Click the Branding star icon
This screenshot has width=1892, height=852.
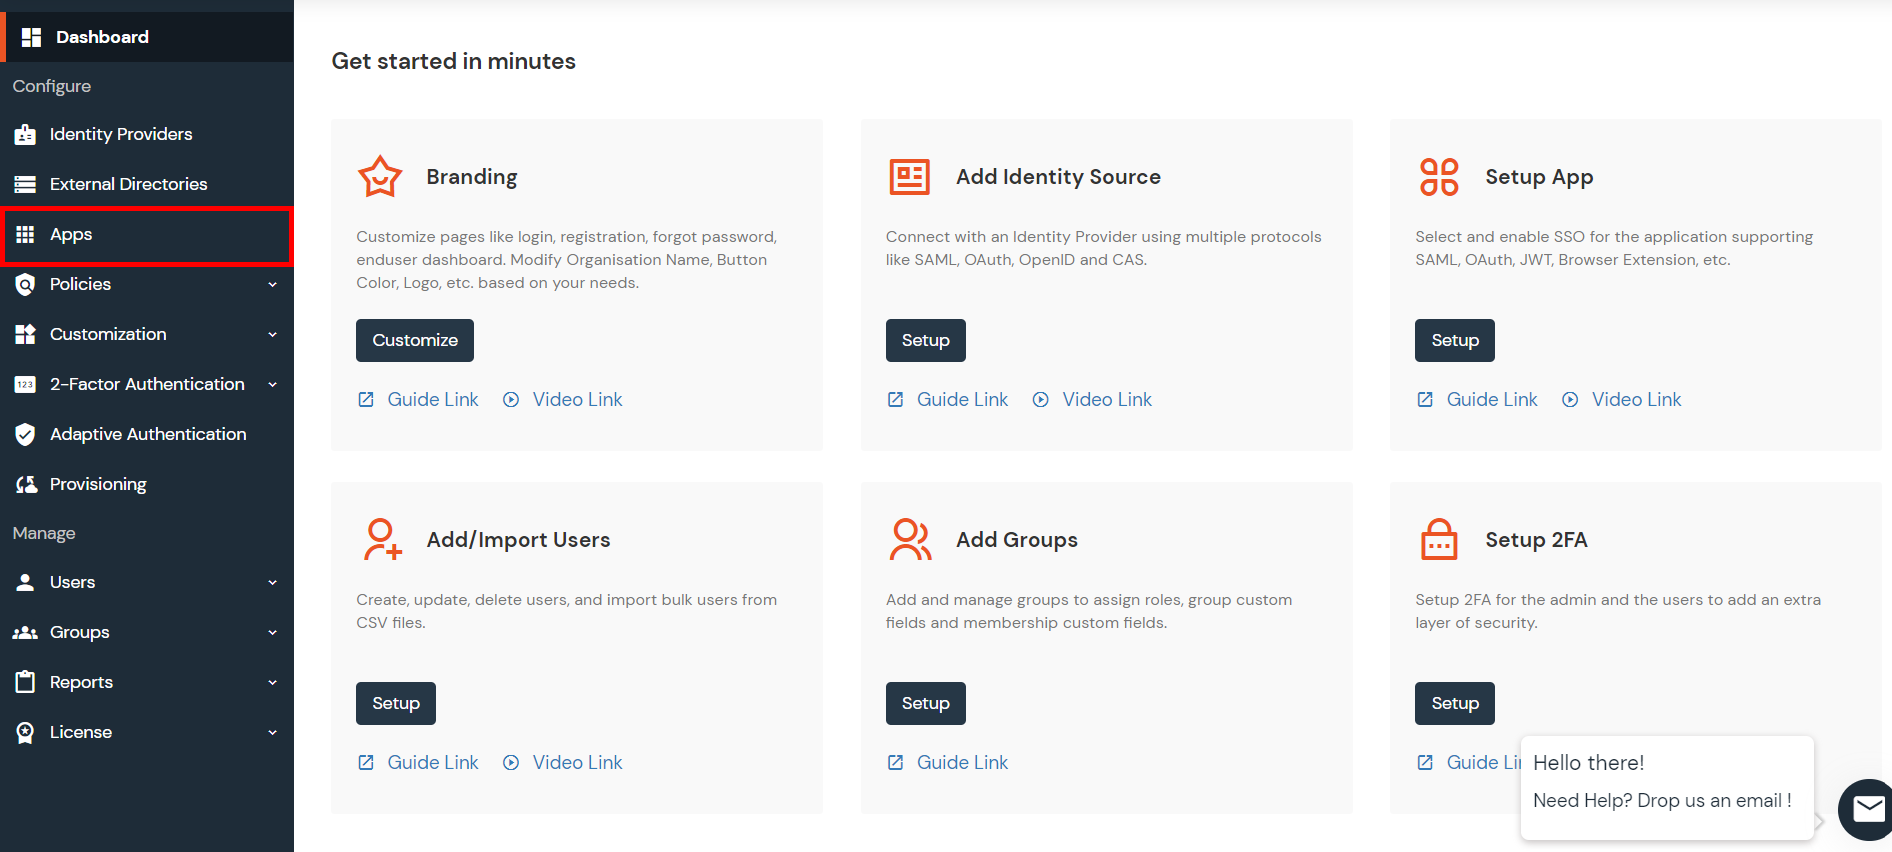[x=380, y=177]
